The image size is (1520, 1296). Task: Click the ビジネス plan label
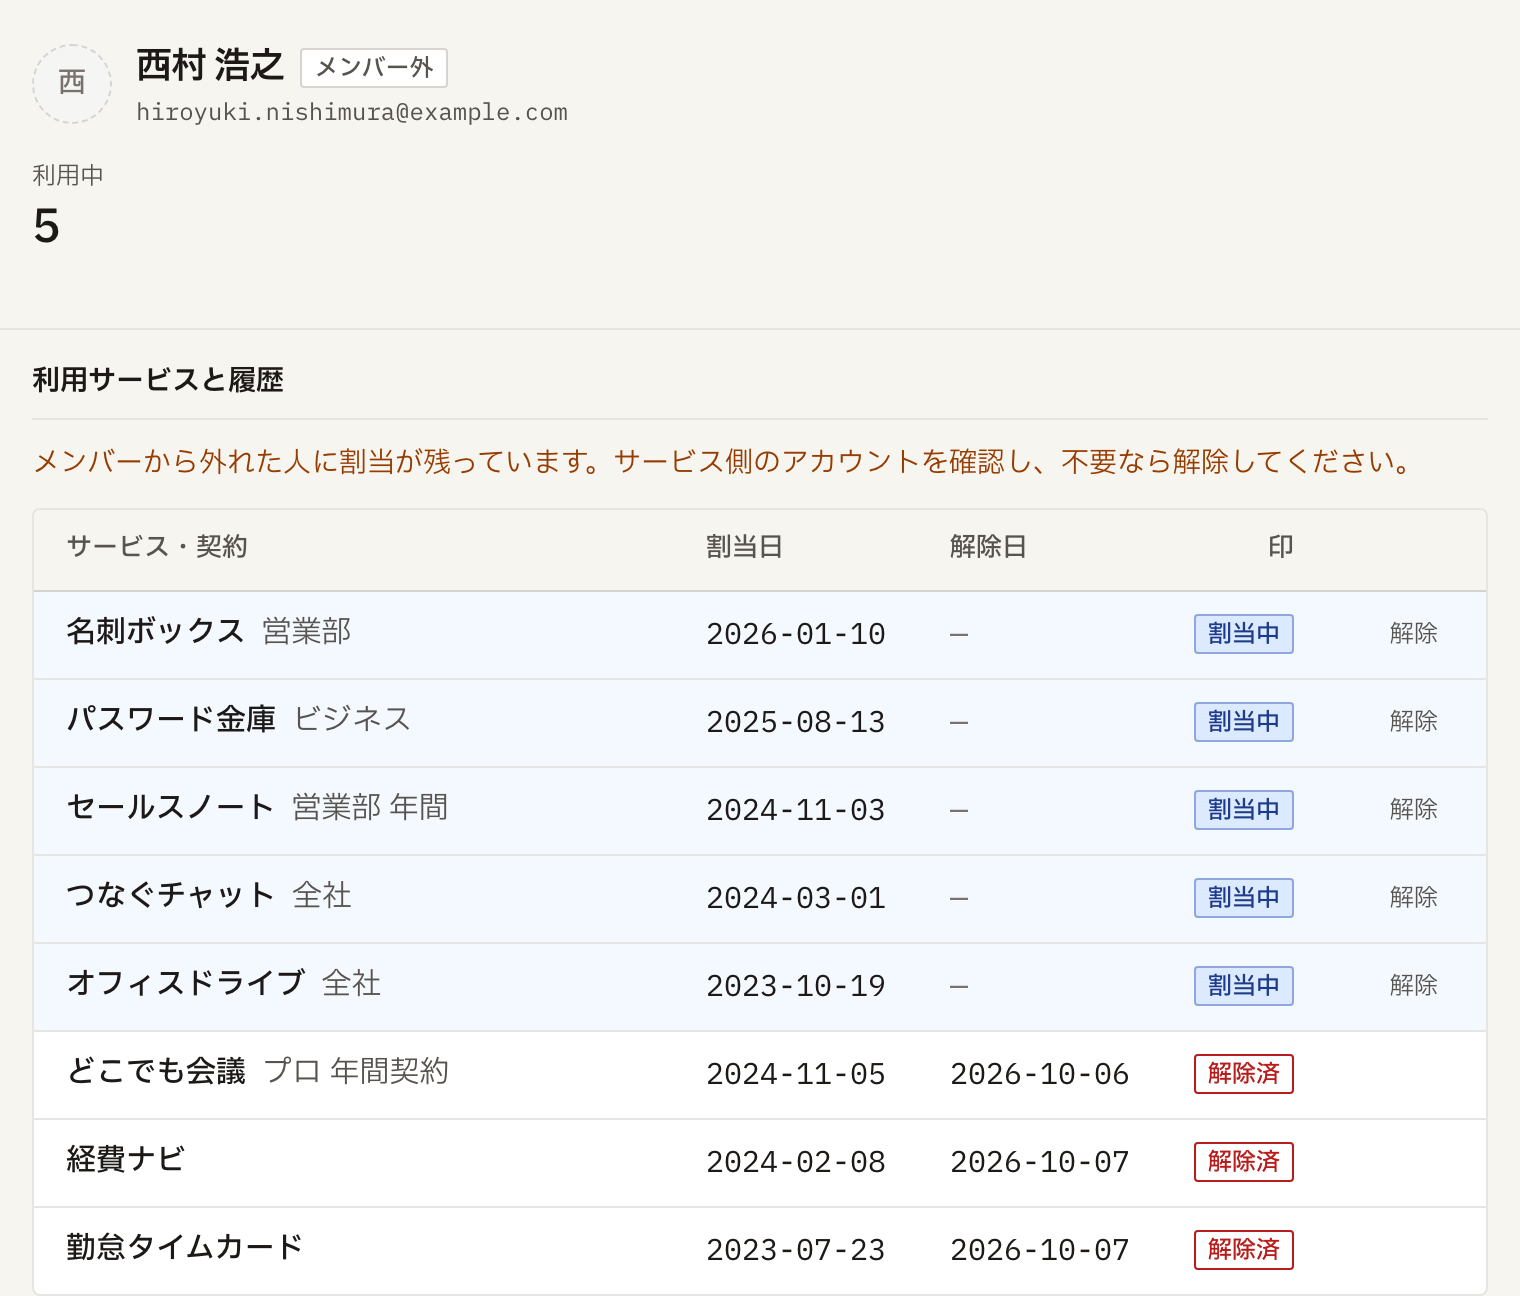352,719
